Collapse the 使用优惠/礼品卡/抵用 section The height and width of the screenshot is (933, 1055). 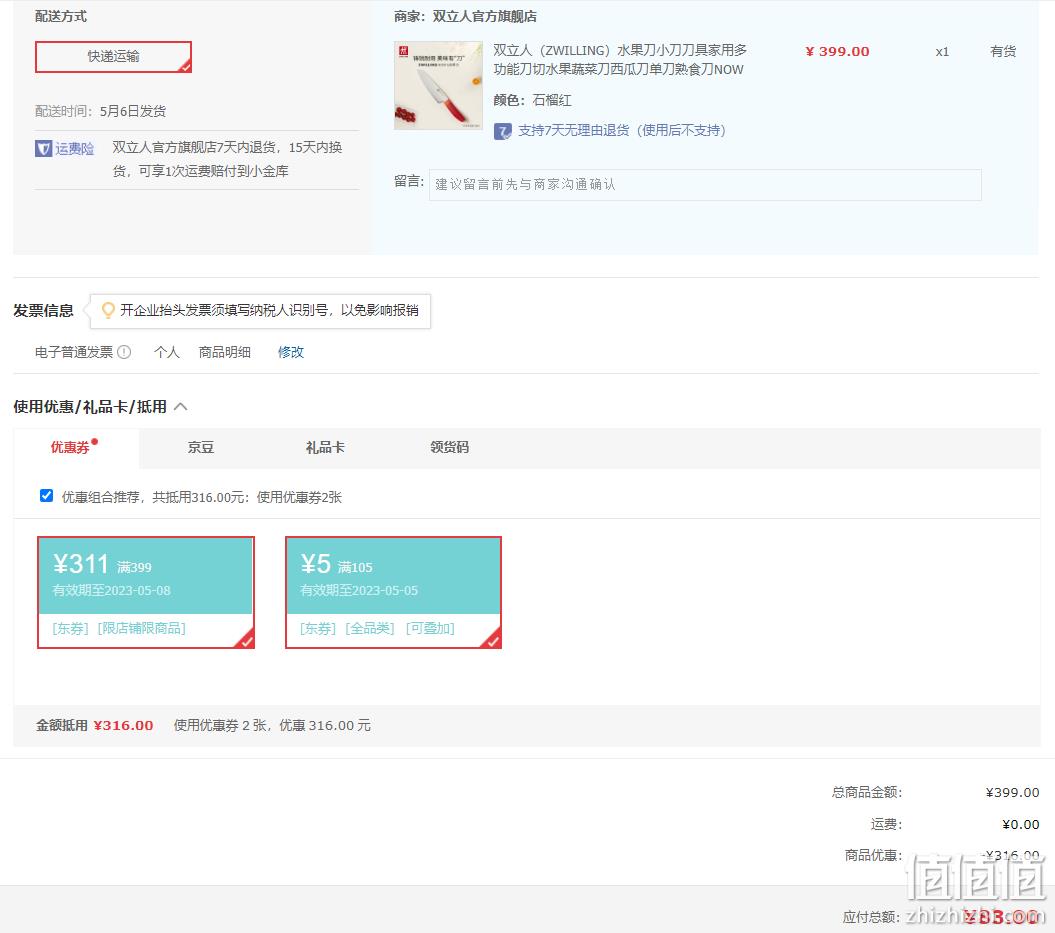(x=181, y=407)
